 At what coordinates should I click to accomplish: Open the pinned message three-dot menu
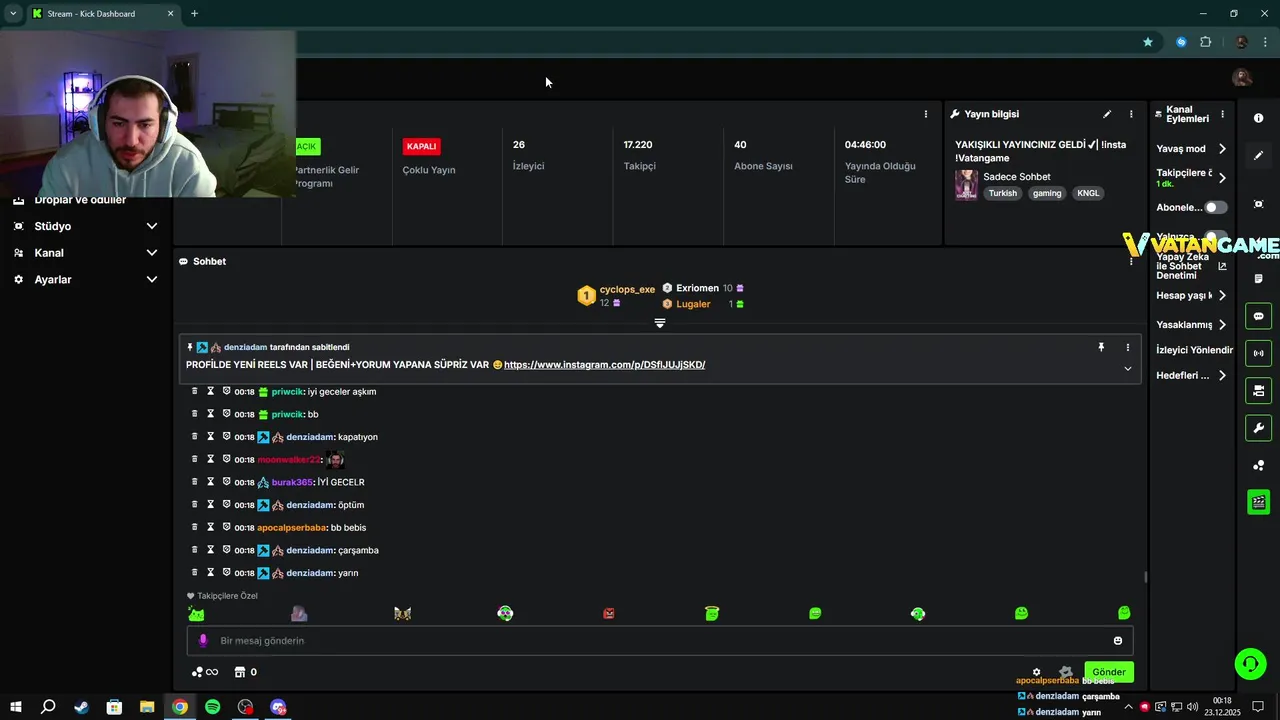(x=1127, y=347)
